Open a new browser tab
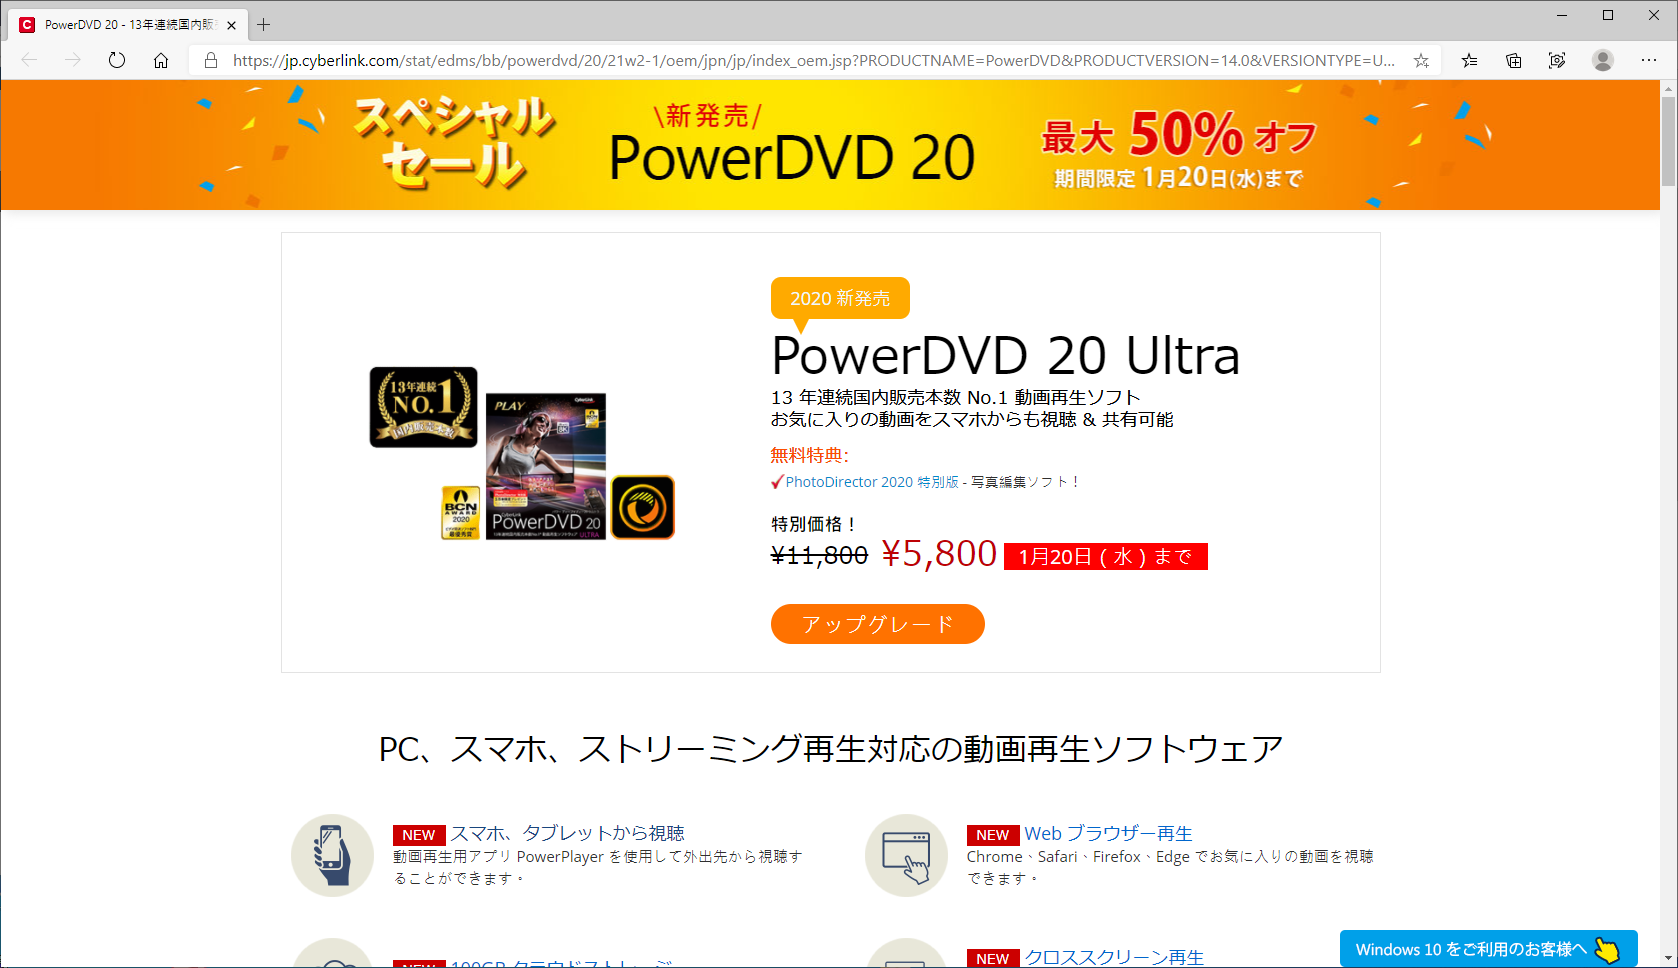The image size is (1678, 968). (x=264, y=24)
